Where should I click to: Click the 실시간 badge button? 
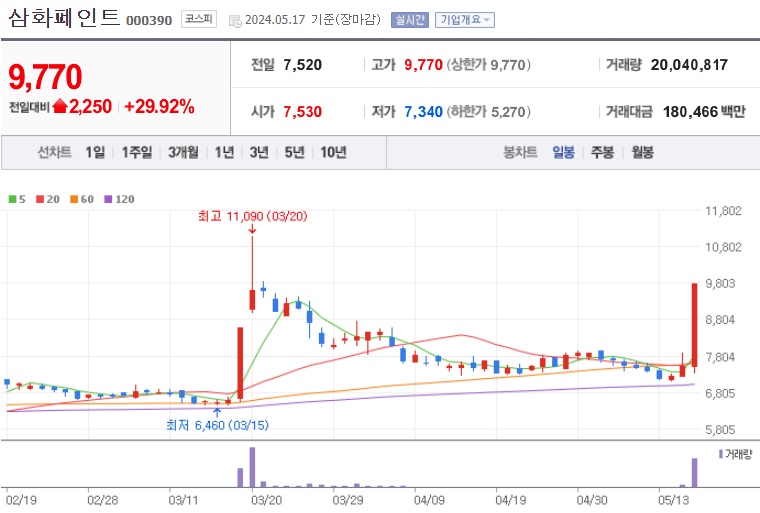(410, 20)
